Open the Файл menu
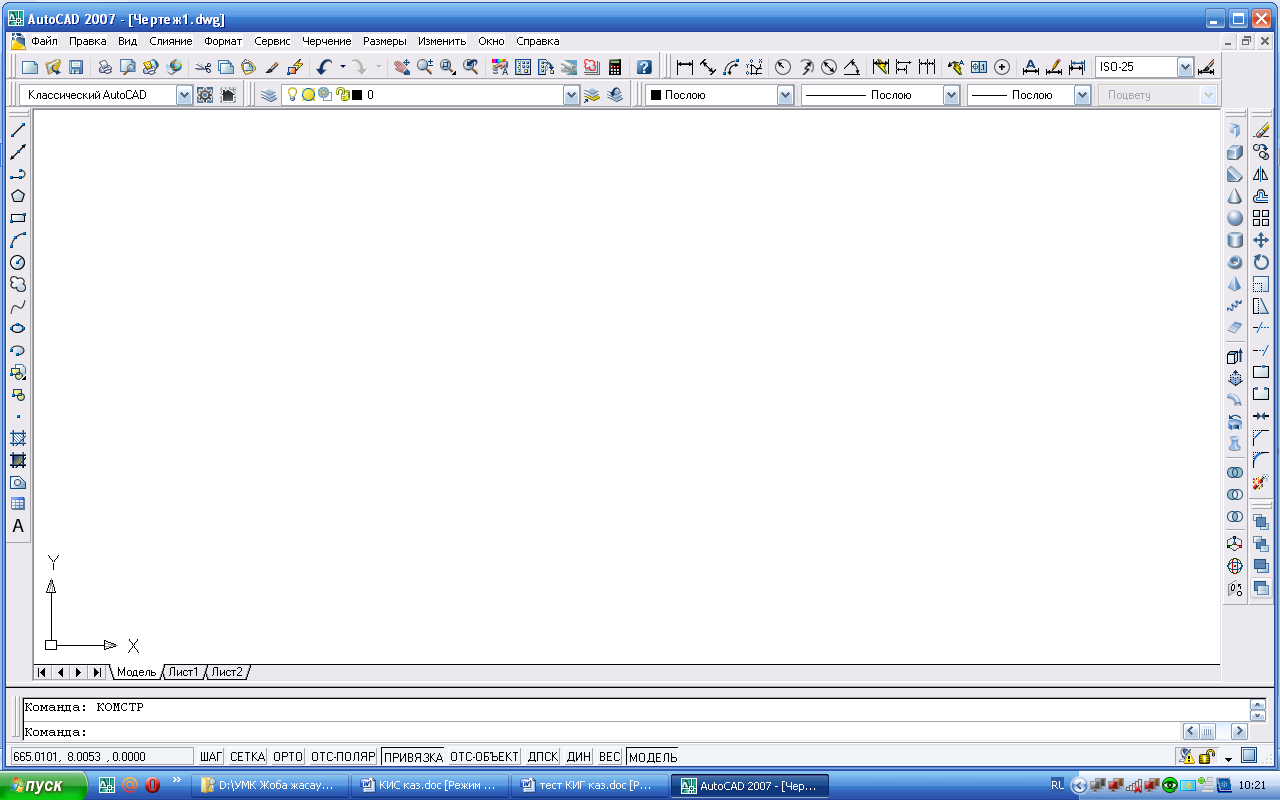 (44, 41)
